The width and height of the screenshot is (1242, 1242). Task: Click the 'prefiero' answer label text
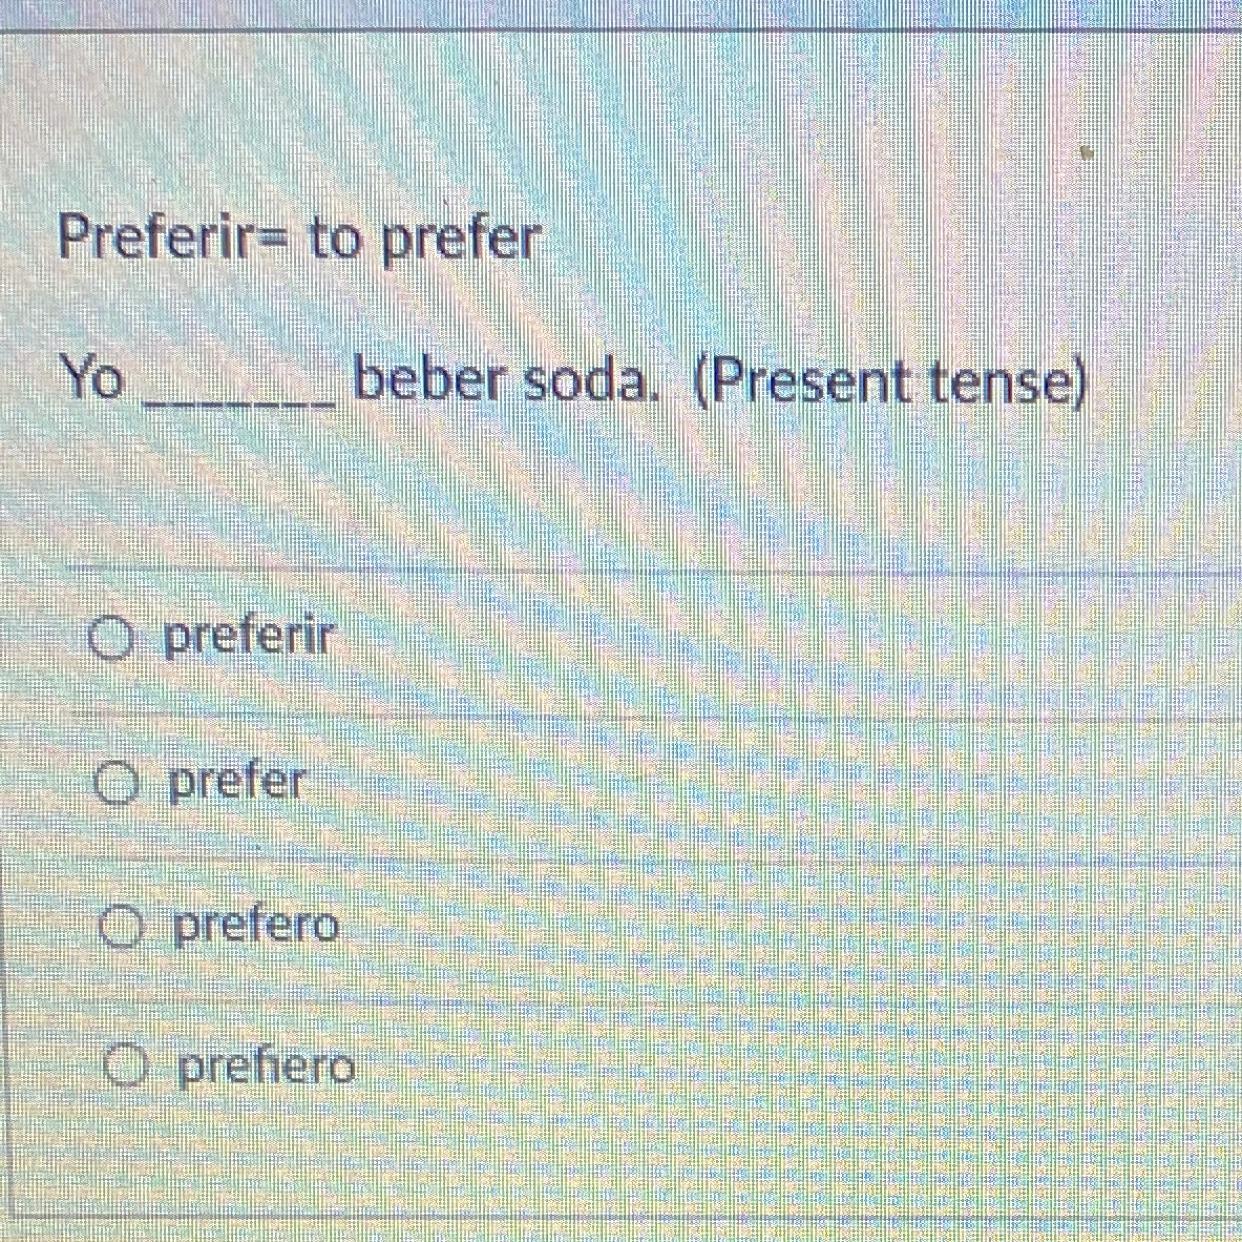pyautogui.click(x=266, y=1068)
